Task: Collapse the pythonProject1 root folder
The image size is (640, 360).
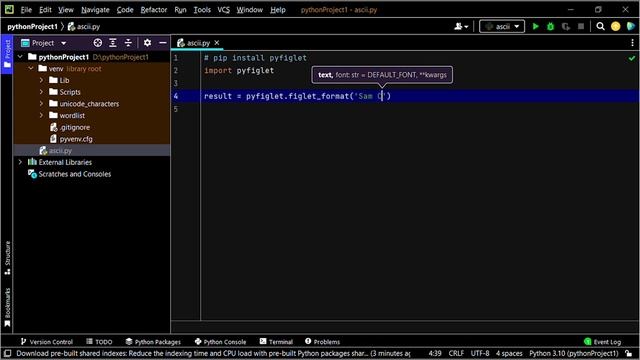Action: (x=20, y=57)
